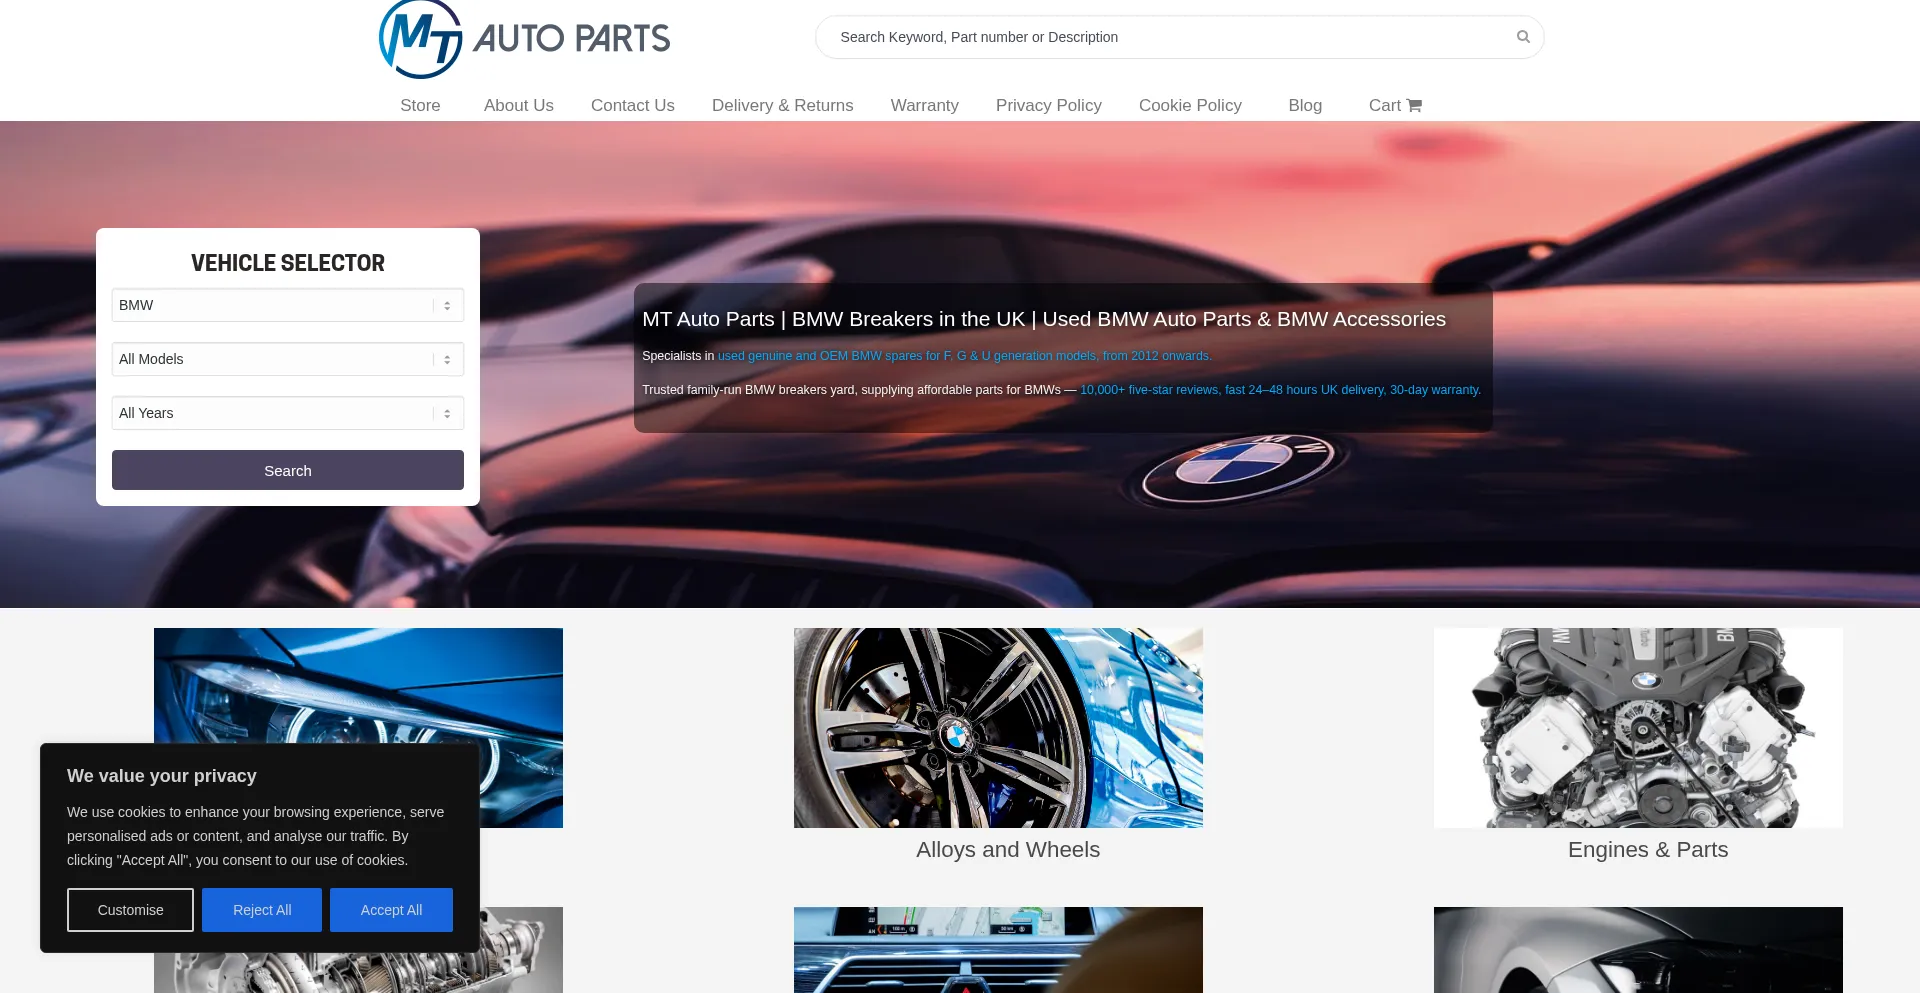
Task: Click the MT Auto Parts logo
Action: pyautogui.click(x=524, y=39)
